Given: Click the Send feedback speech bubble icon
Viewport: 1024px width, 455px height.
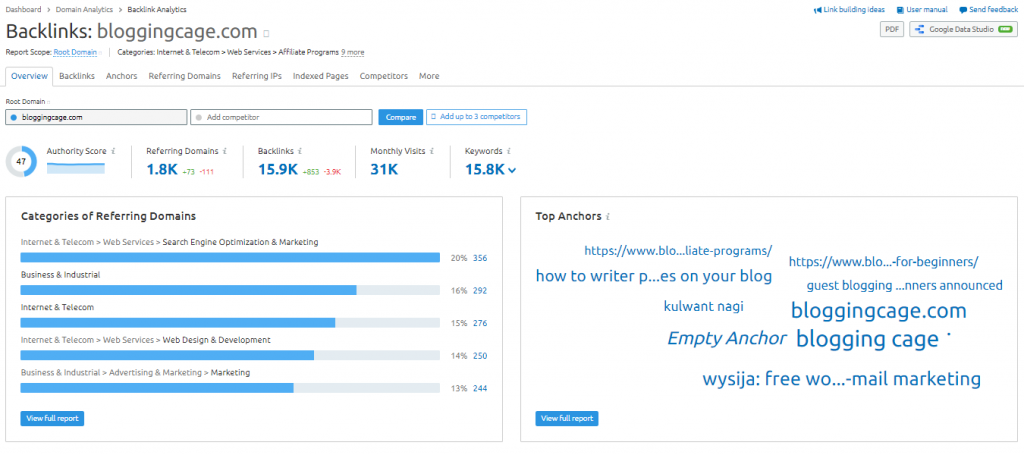Looking at the screenshot, I should click(963, 10).
